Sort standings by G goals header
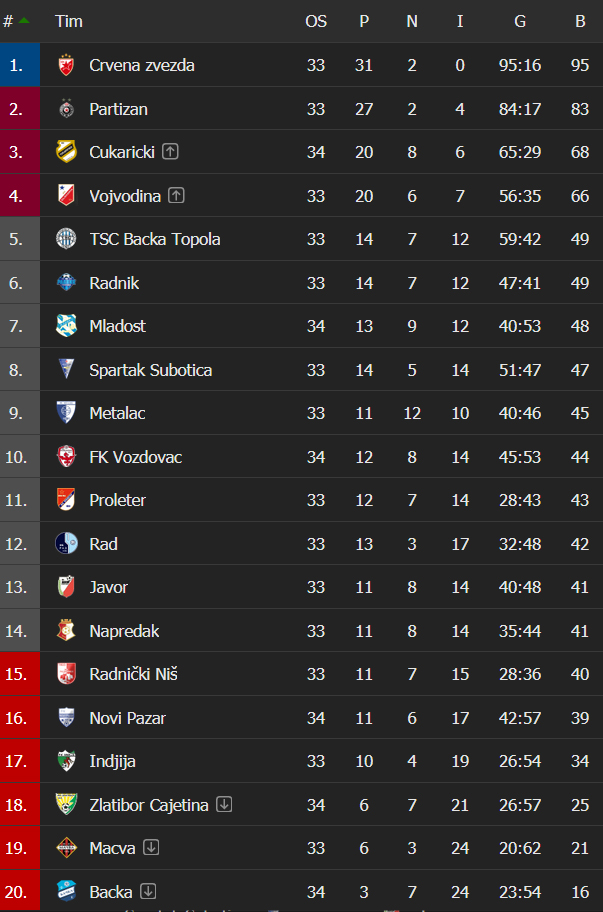Viewport: 603px width, 912px height. tap(520, 22)
